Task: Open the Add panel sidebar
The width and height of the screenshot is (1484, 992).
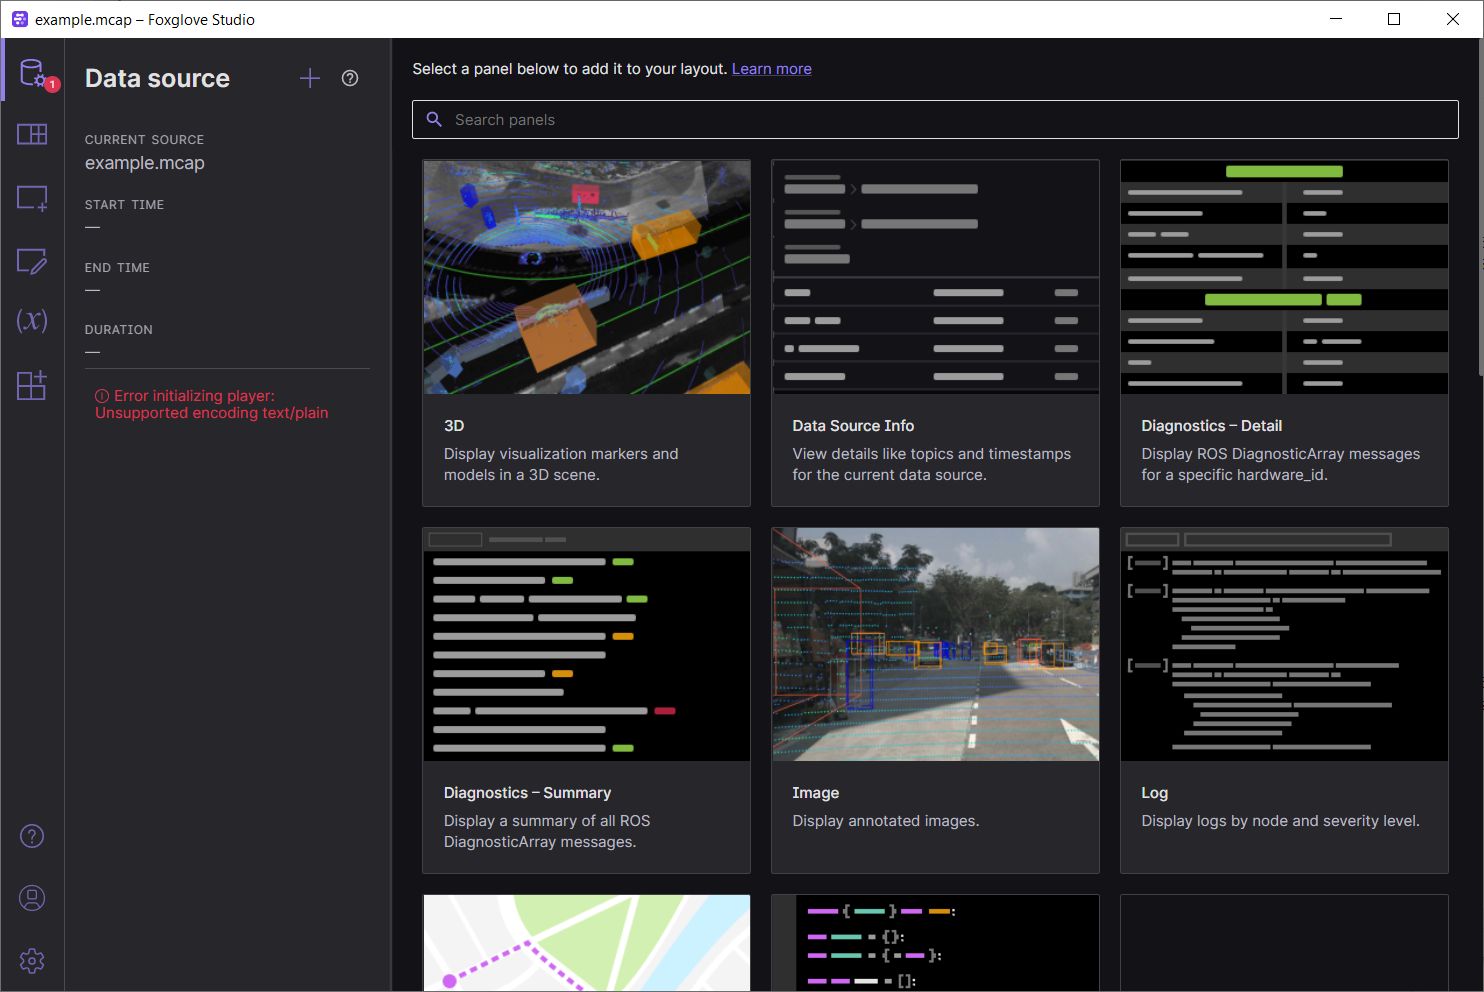Action: [x=32, y=198]
